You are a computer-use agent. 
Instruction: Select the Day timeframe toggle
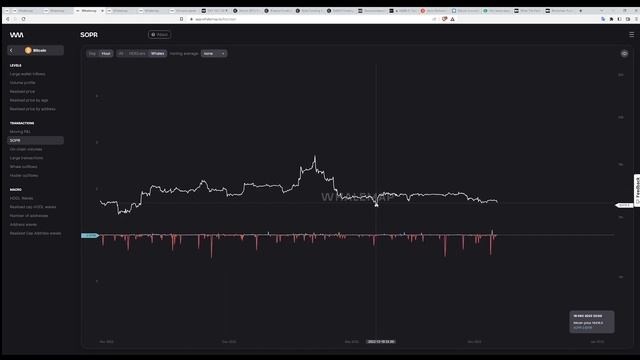tap(92, 53)
